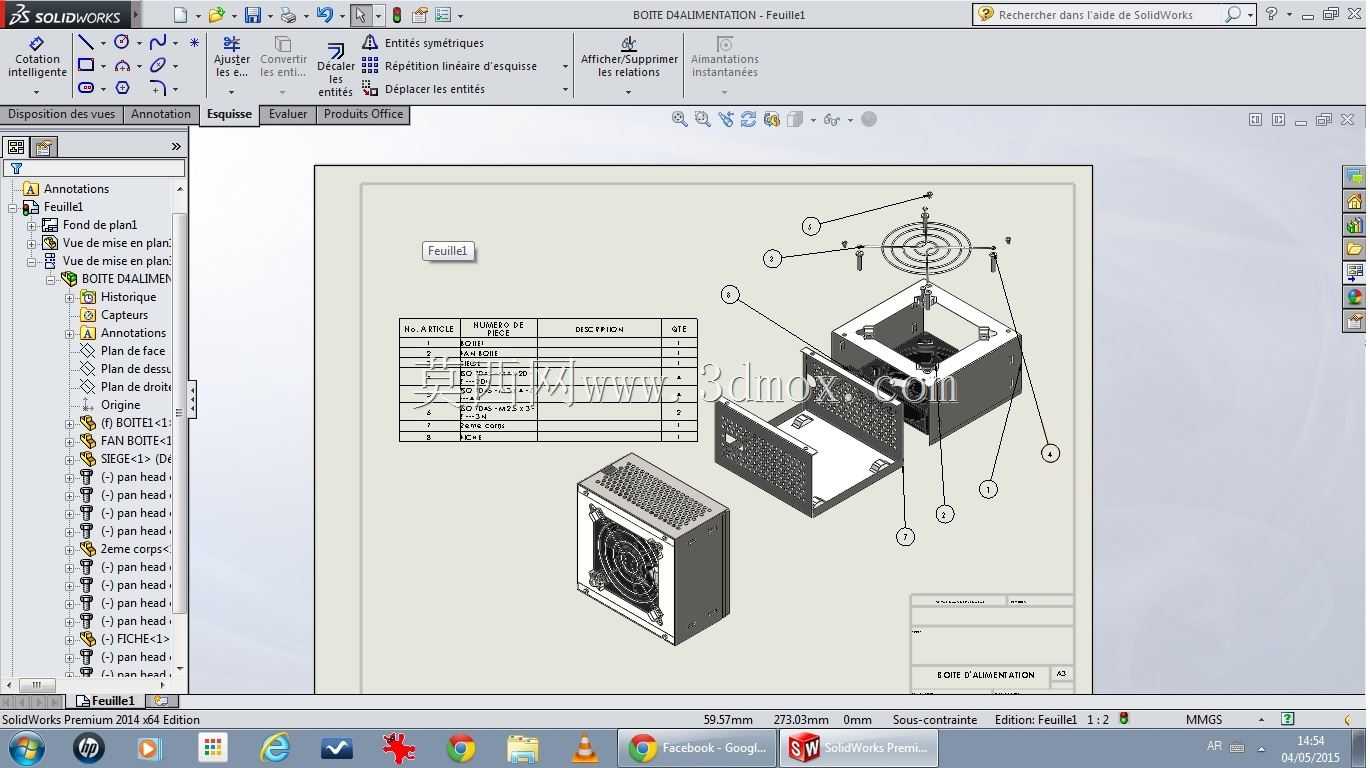The image size is (1370, 768).
Task: Select the Slot sketch tool
Action: click(86, 88)
